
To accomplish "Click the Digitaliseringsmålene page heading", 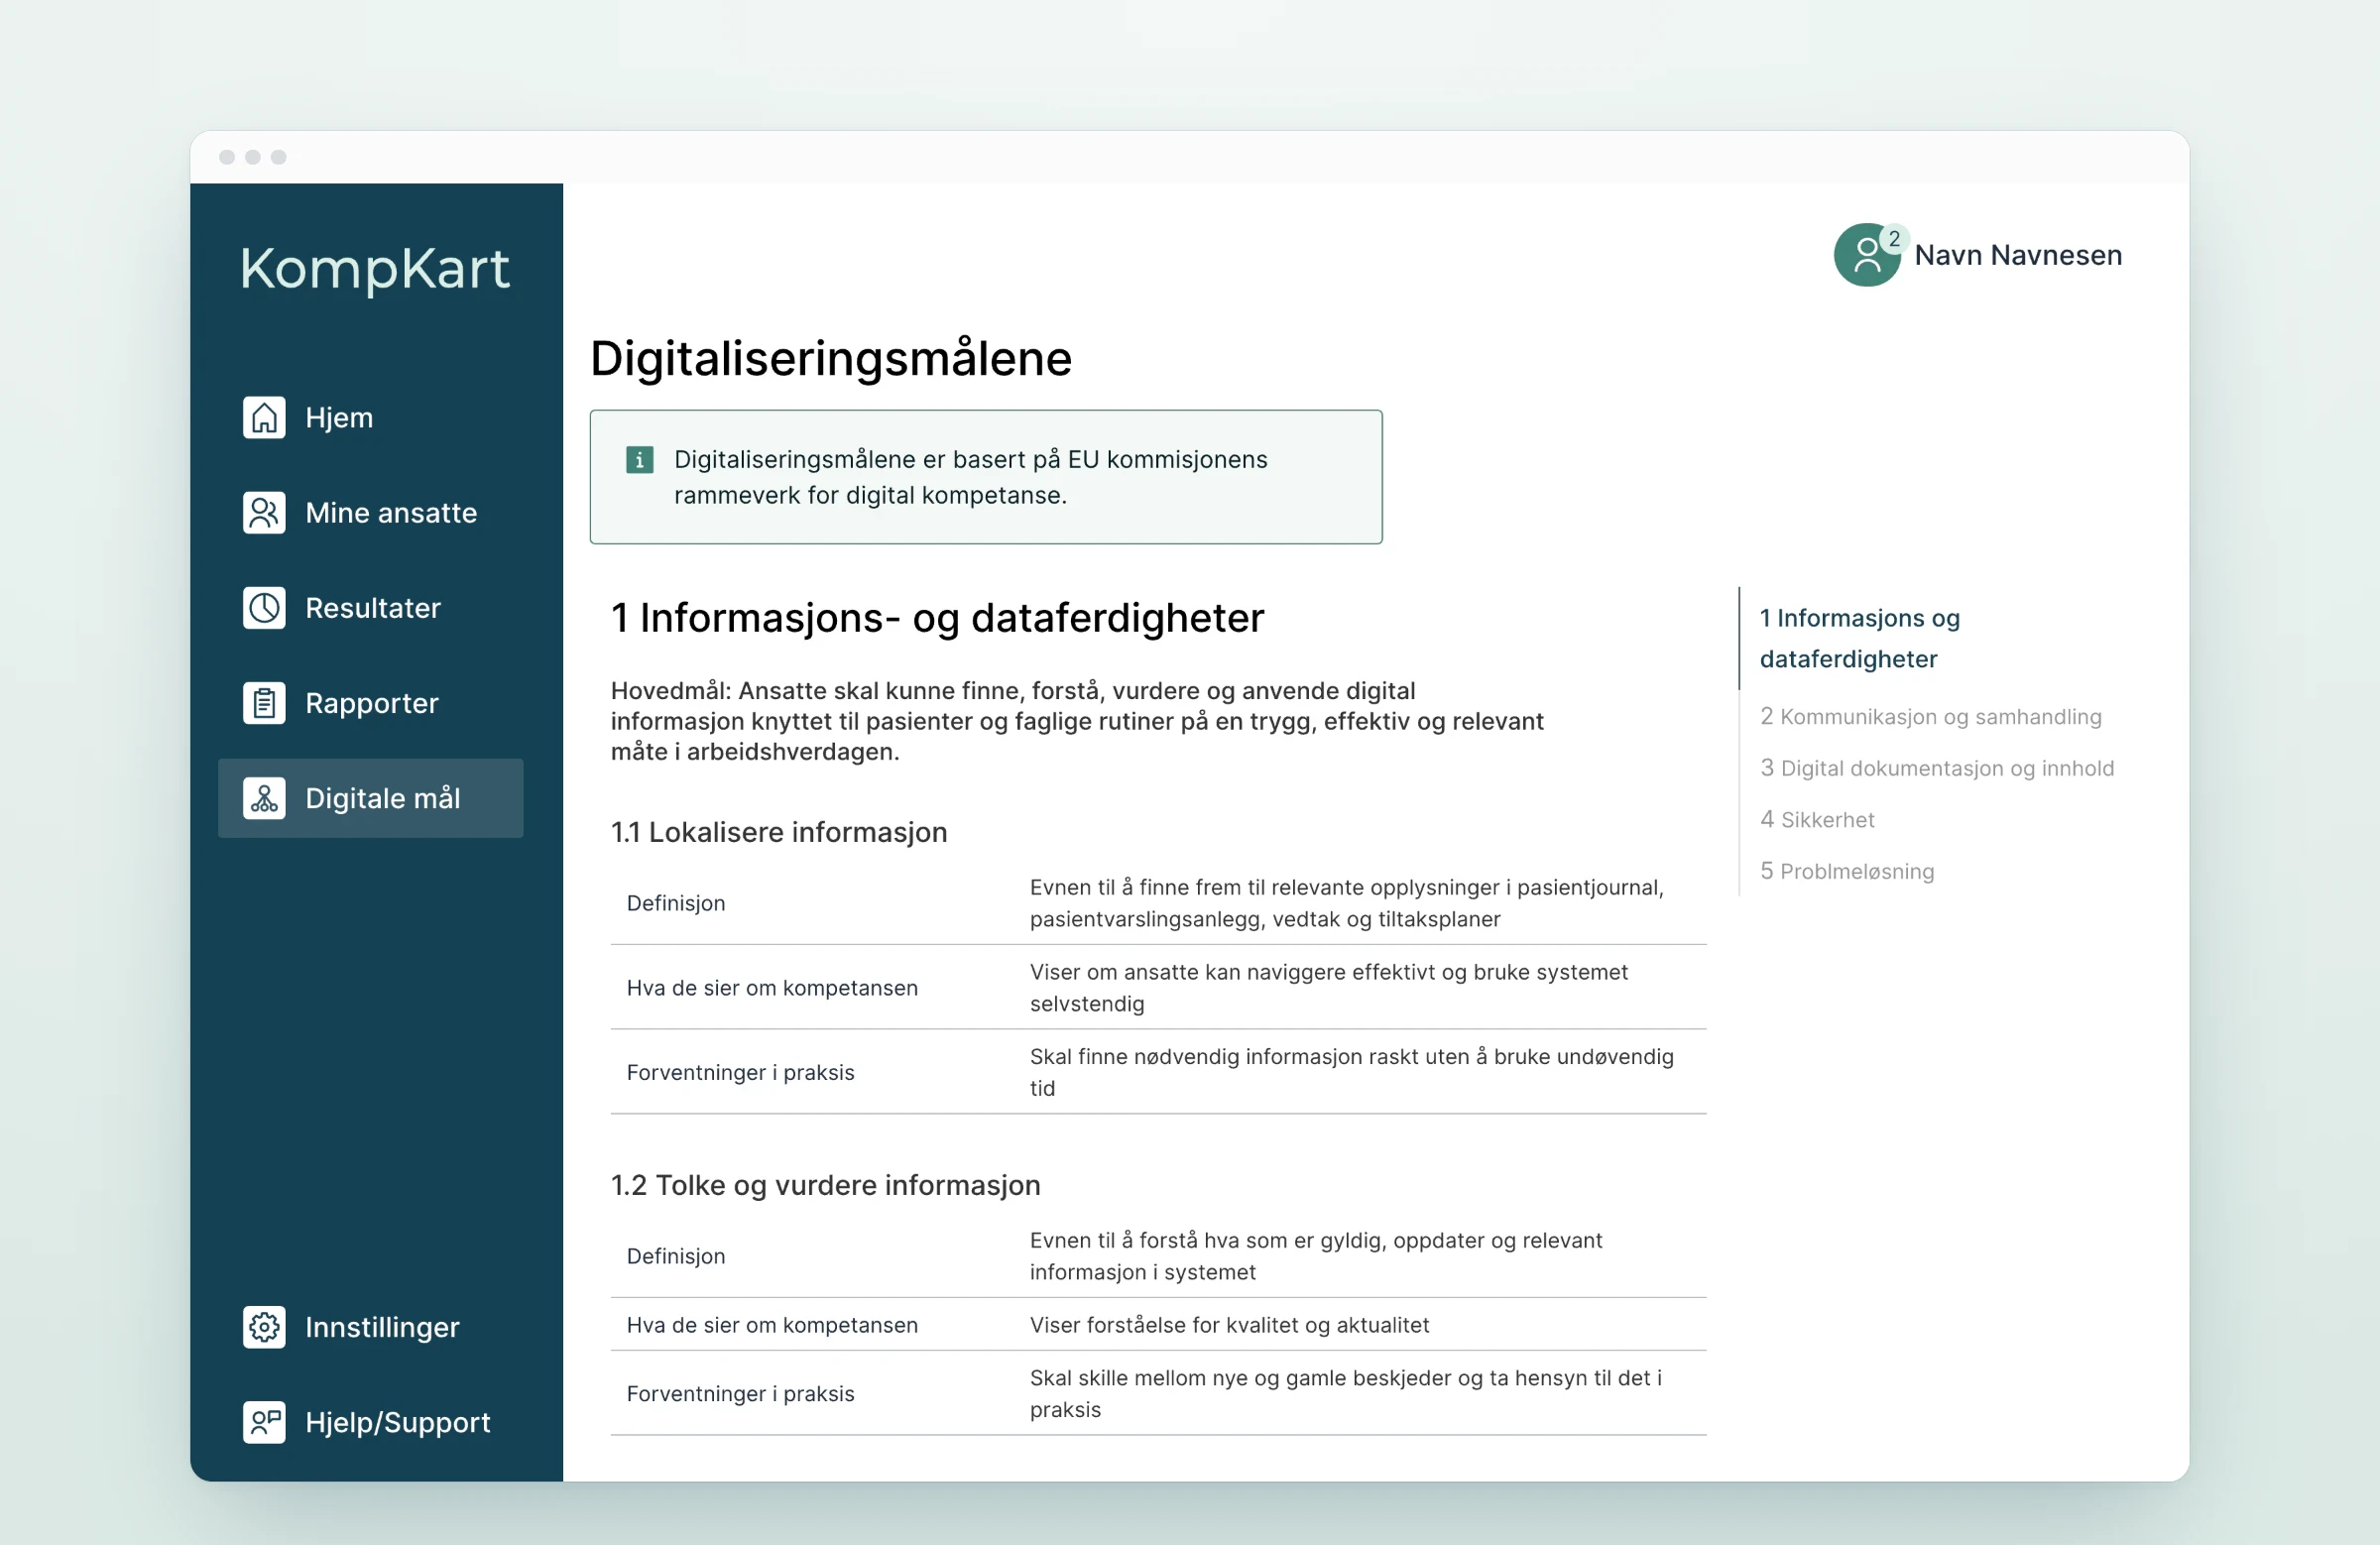I will pos(831,358).
